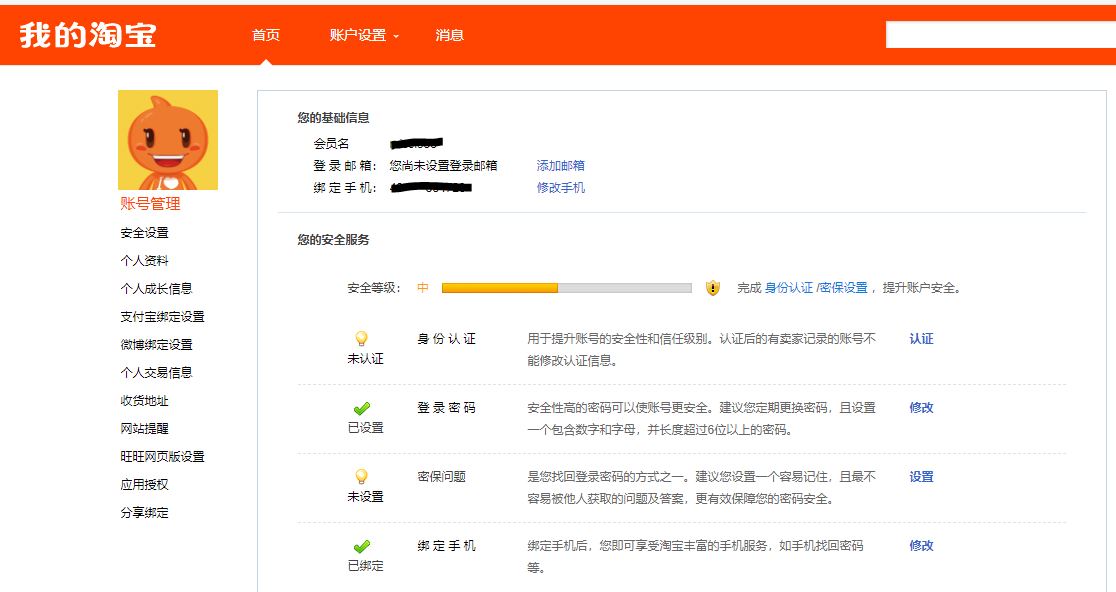This screenshot has width=1116, height=592.
Task: Click the green checkmark beside 绑定手机
Action: 362,546
